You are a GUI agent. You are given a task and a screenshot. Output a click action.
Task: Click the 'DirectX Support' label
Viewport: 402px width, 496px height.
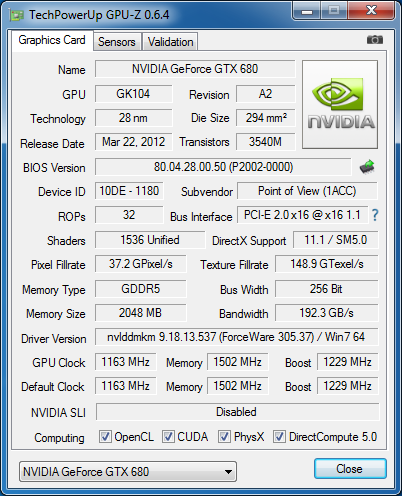[249, 241]
